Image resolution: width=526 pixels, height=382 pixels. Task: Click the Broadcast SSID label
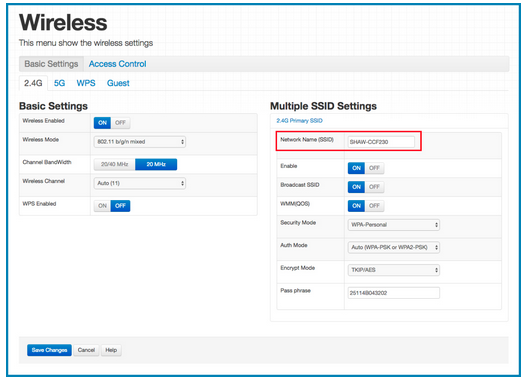pos(300,185)
